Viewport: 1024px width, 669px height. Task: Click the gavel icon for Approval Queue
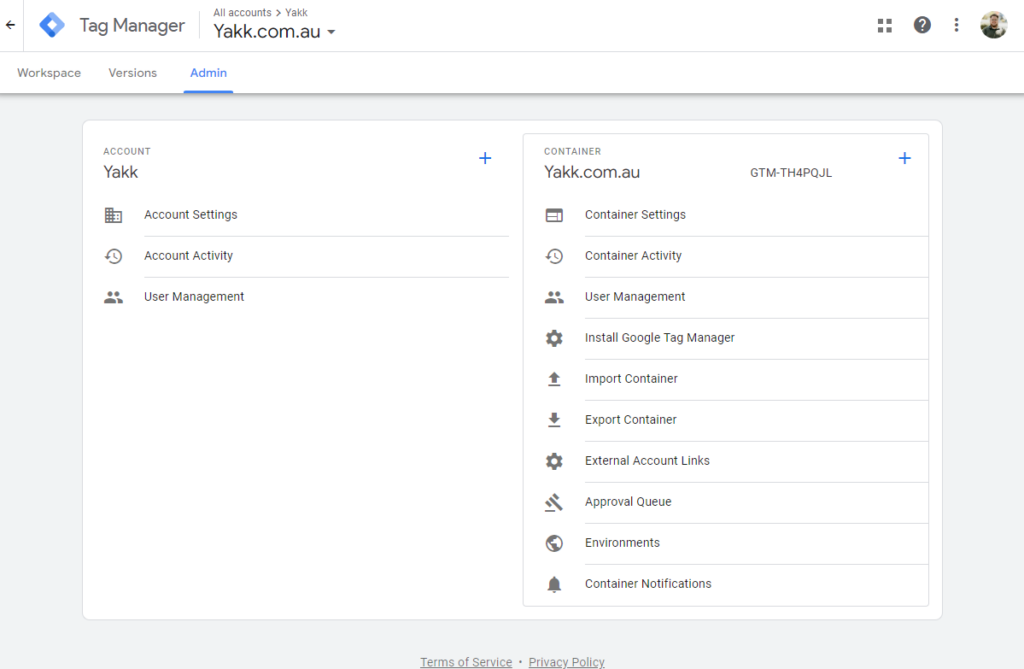click(x=554, y=502)
